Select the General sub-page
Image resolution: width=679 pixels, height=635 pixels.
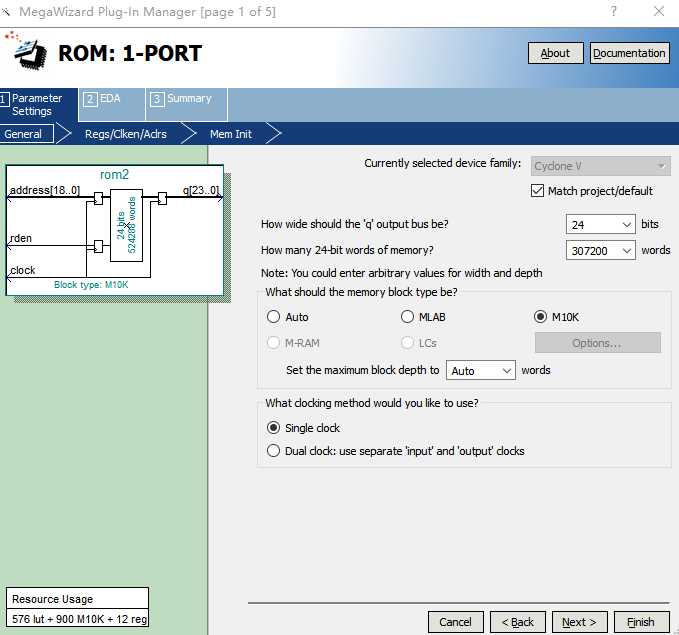coord(26,134)
